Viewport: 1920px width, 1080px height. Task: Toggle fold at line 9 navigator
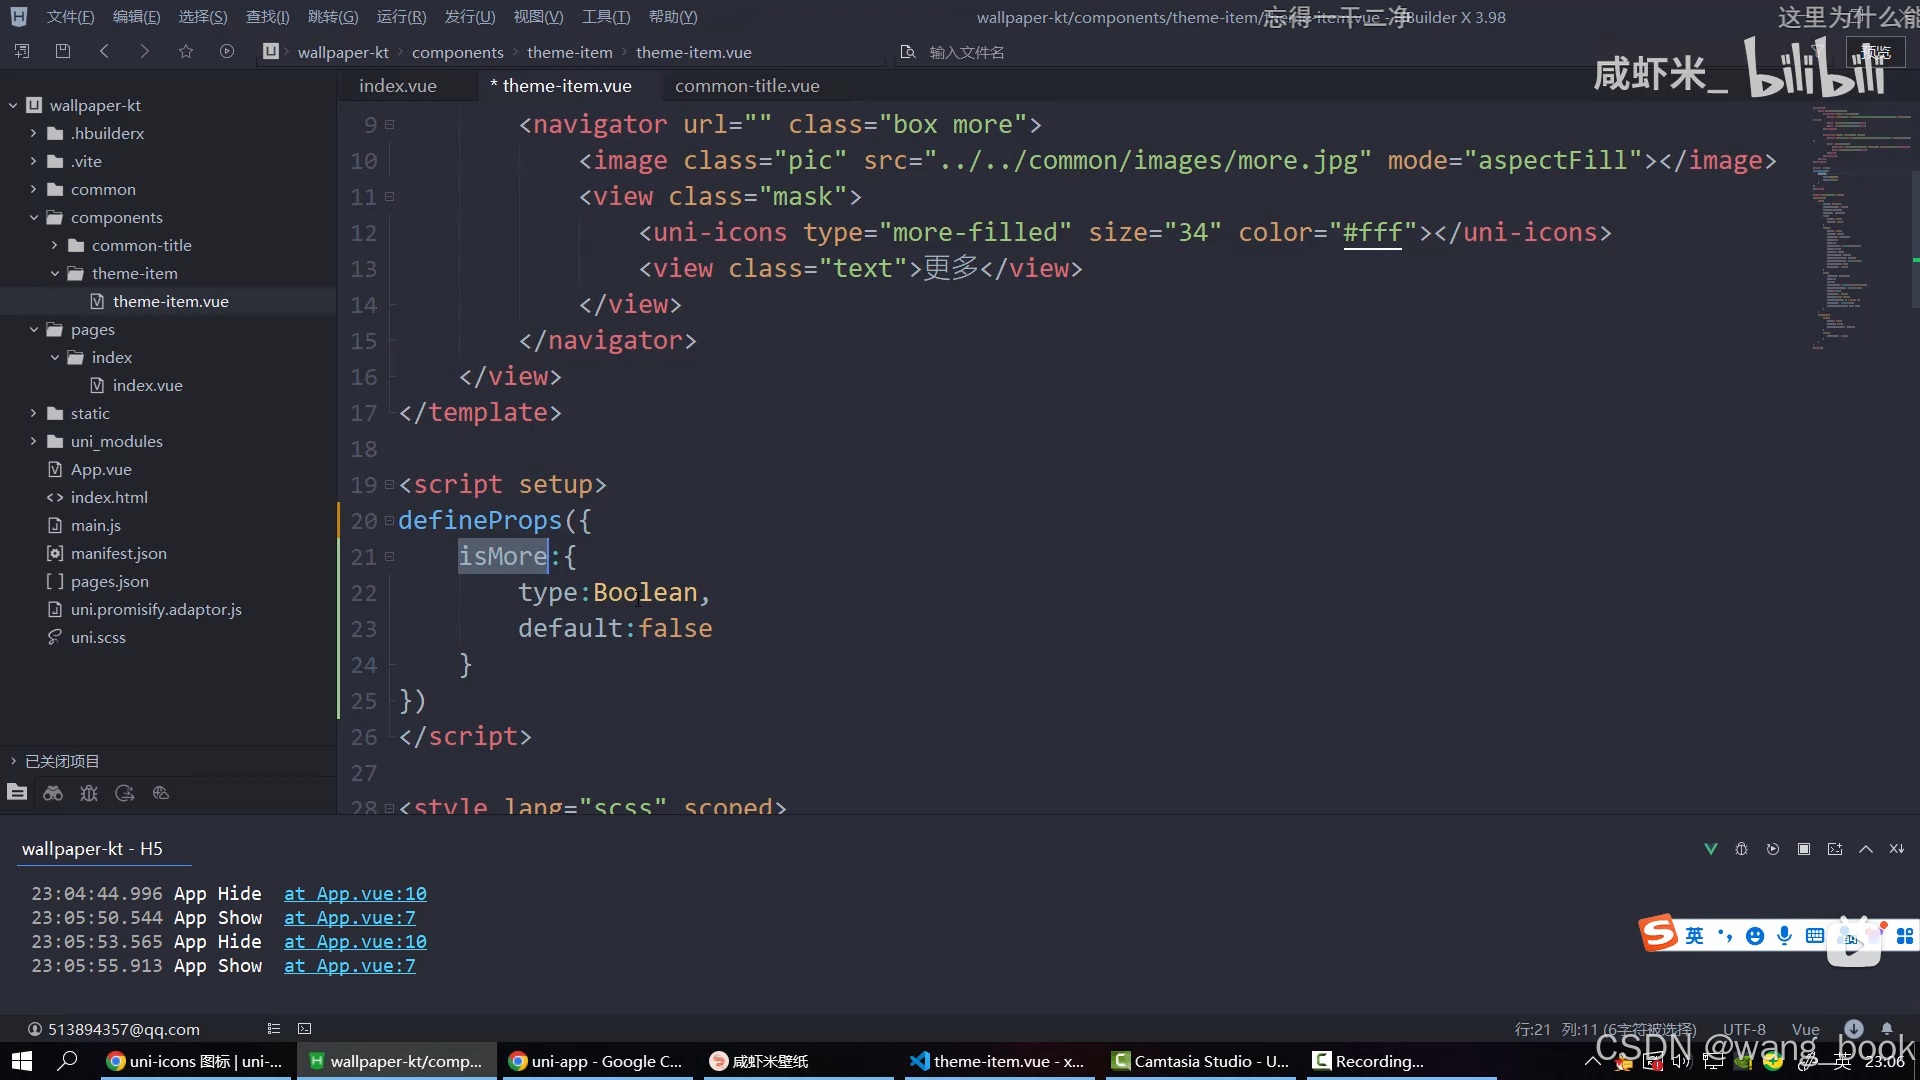(x=390, y=125)
